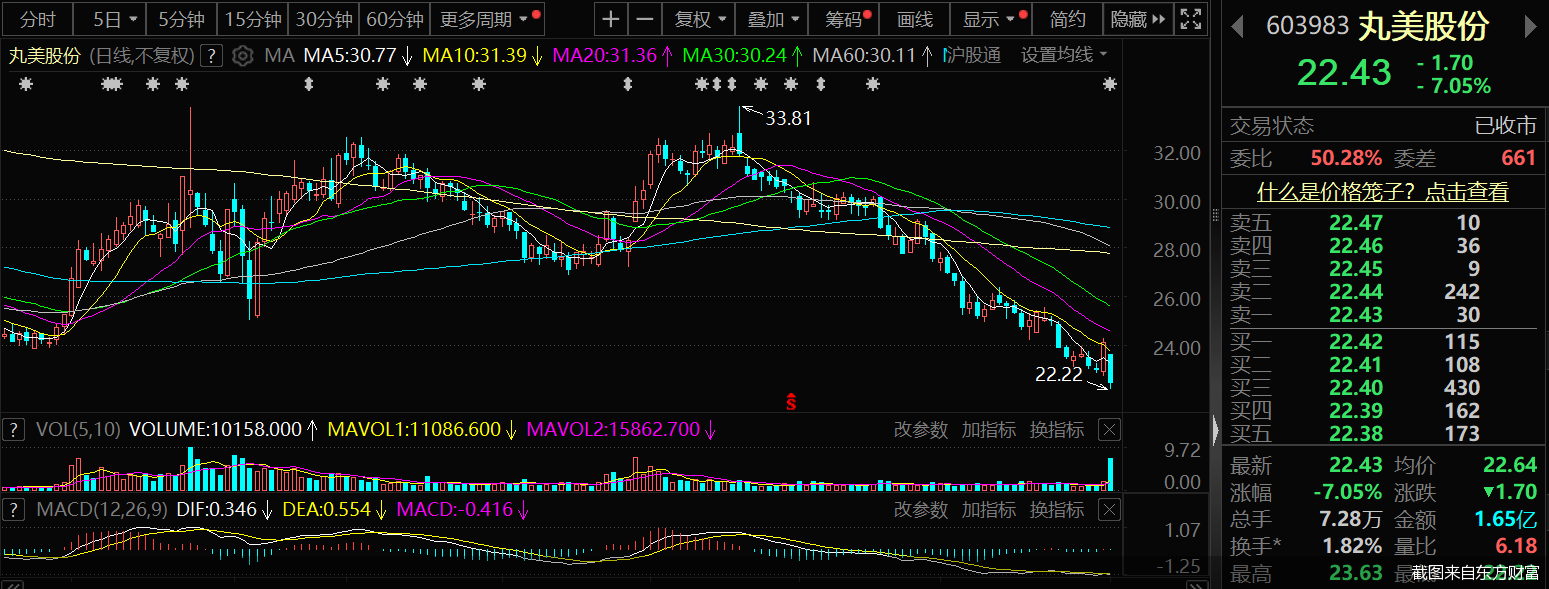Screen dimensions: 1549x589
Task: Select the 30分钟 period tab
Action: click(324, 19)
